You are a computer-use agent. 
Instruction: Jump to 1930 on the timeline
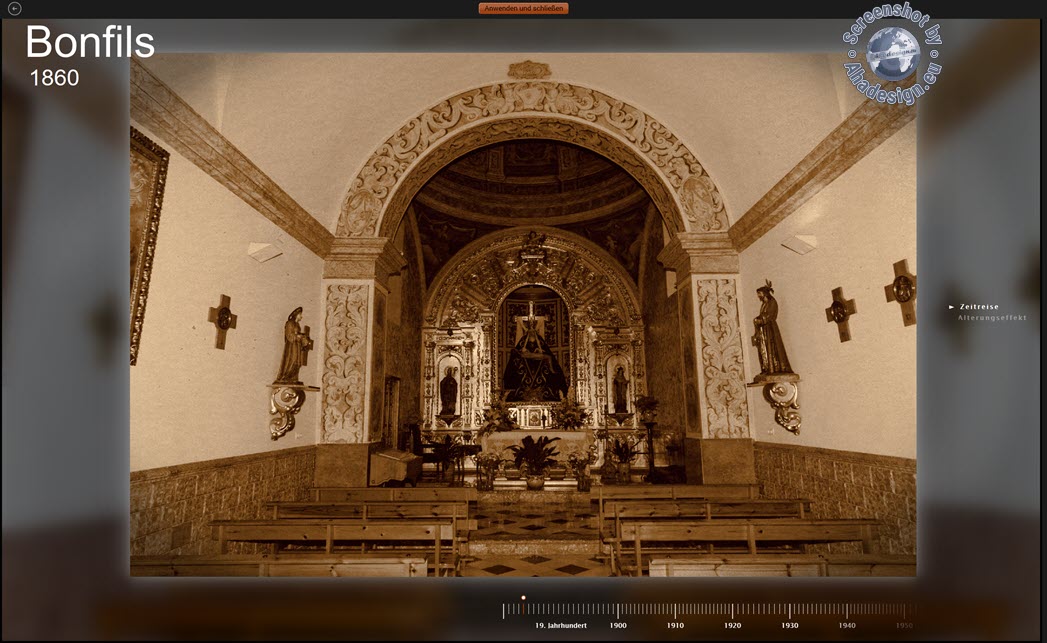point(790,626)
